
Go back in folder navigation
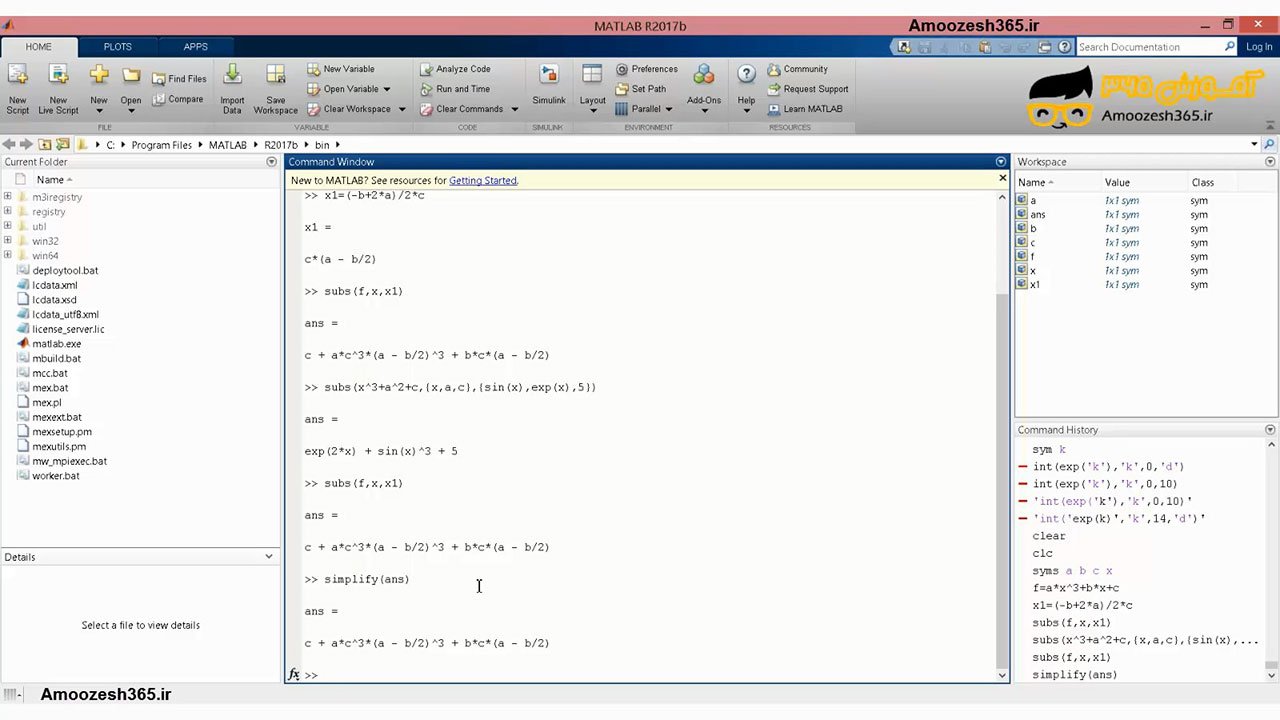point(9,145)
